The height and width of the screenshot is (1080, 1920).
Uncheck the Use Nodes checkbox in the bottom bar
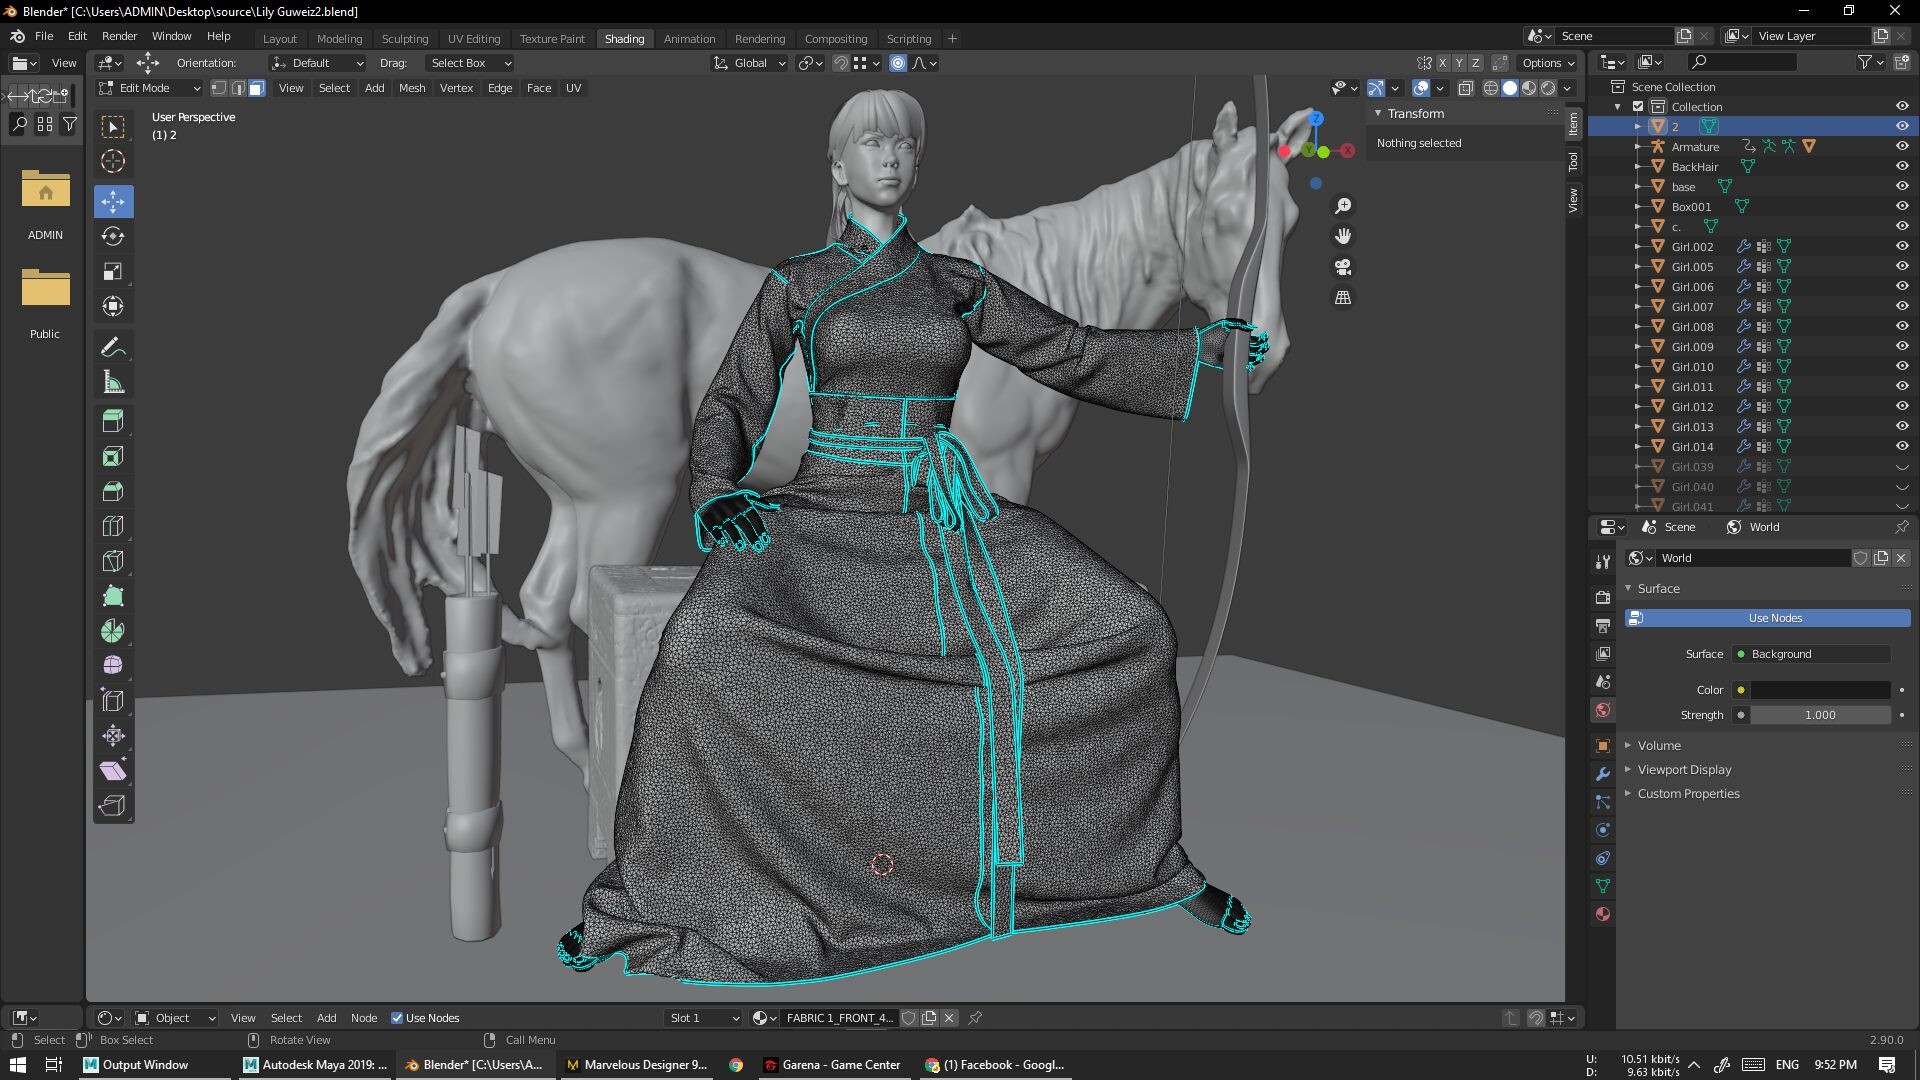point(397,1017)
